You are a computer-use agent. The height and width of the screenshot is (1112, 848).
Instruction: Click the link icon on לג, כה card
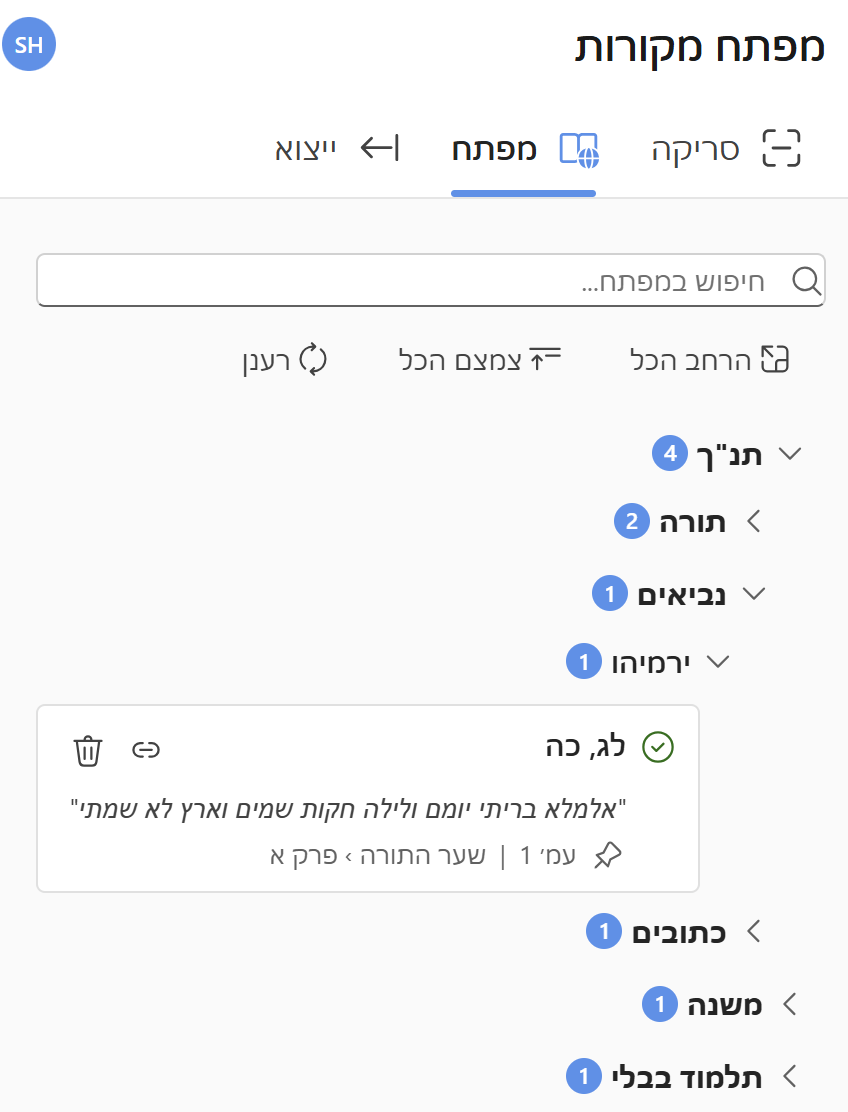point(146,749)
